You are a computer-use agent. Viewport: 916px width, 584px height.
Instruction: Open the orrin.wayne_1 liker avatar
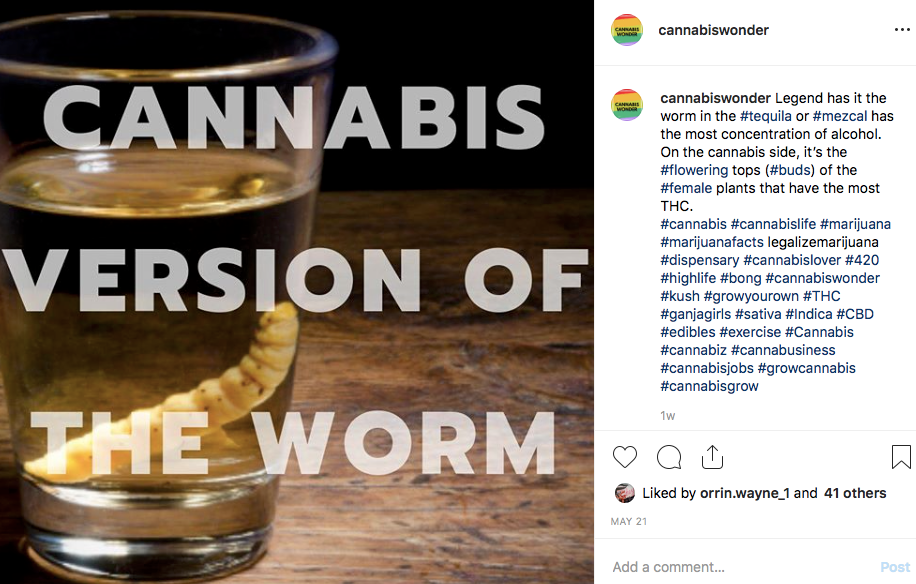click(x=624, y=493)
